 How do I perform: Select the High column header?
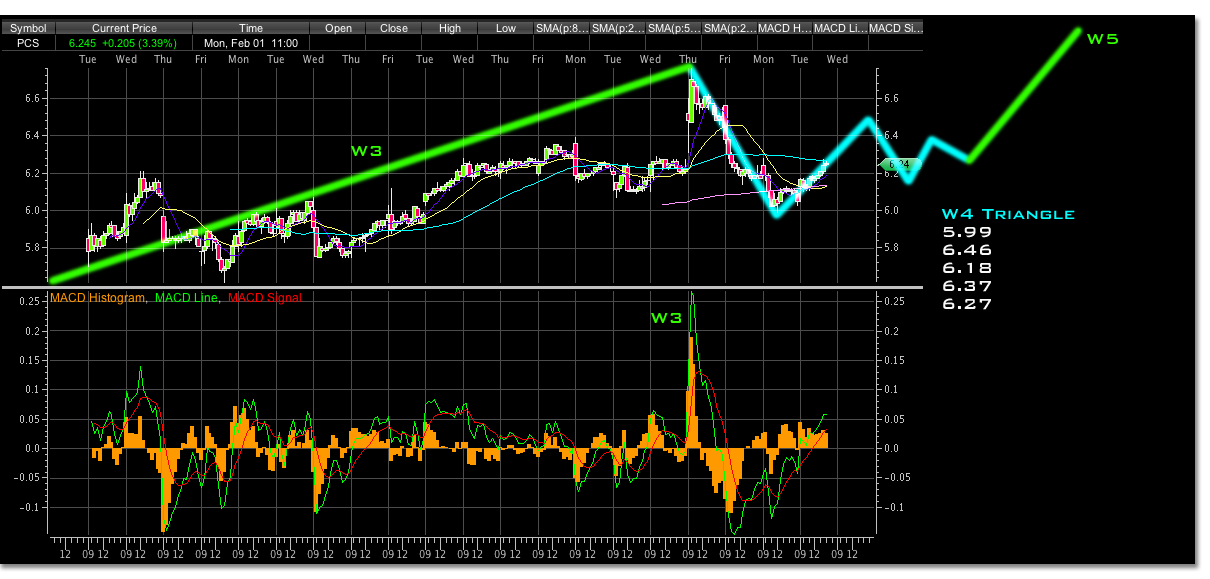point(450,28)
